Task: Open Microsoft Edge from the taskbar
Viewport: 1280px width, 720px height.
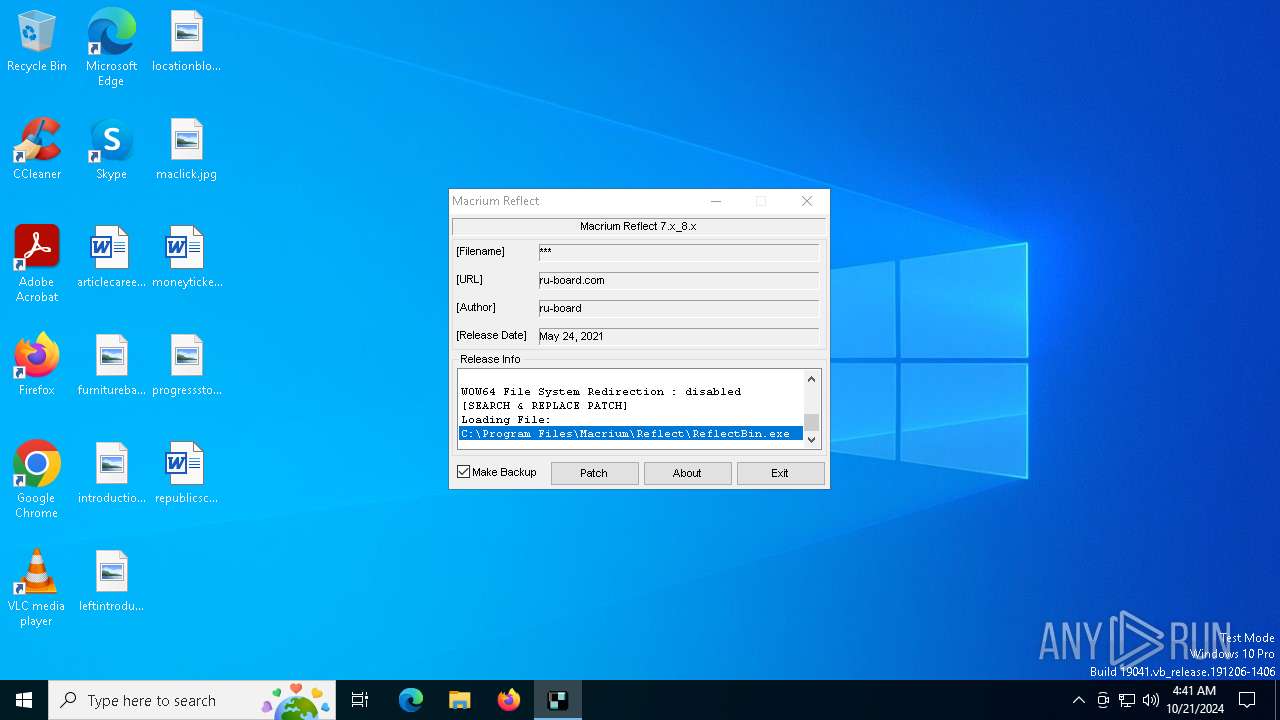Action: [x=411, y=700]
